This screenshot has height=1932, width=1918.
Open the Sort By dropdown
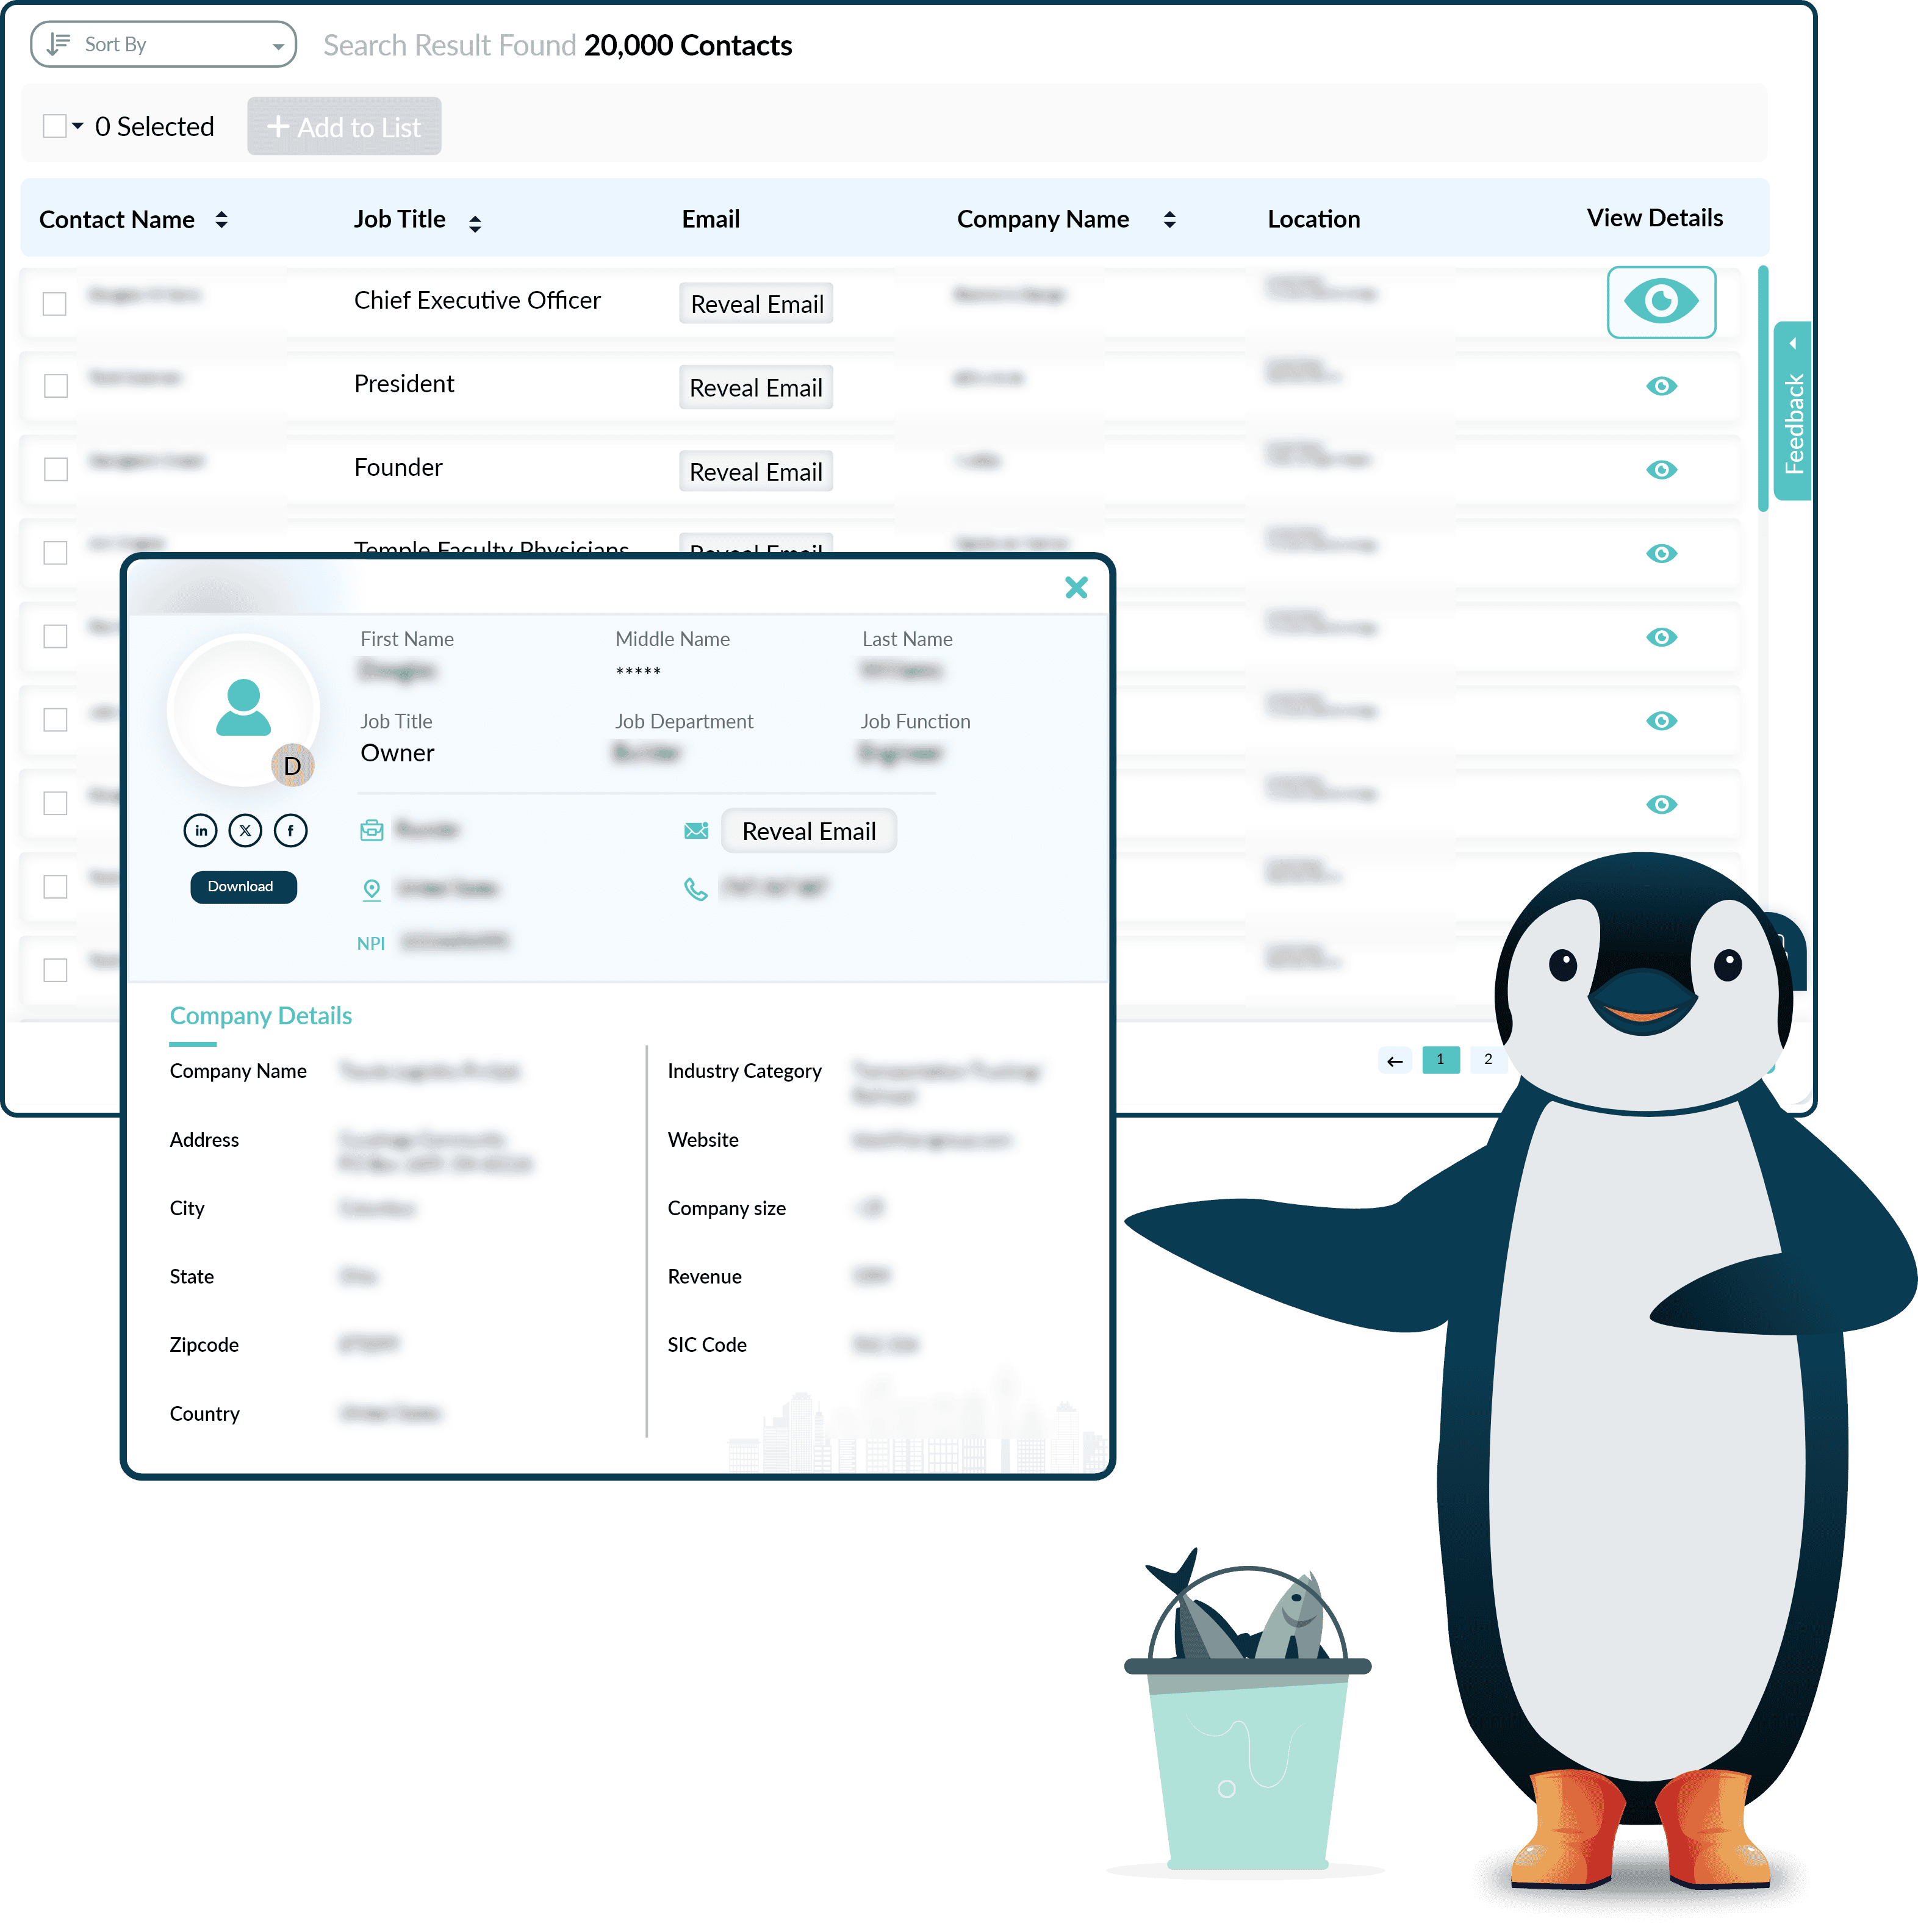click(x=163, y=44)
